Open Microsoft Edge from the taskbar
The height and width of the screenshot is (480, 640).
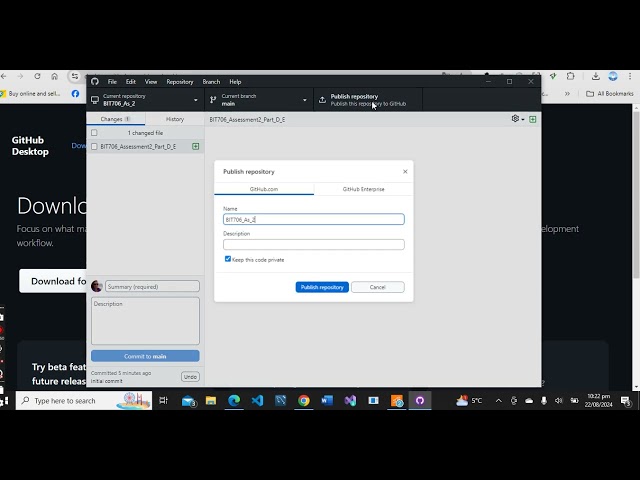[234, 401]
